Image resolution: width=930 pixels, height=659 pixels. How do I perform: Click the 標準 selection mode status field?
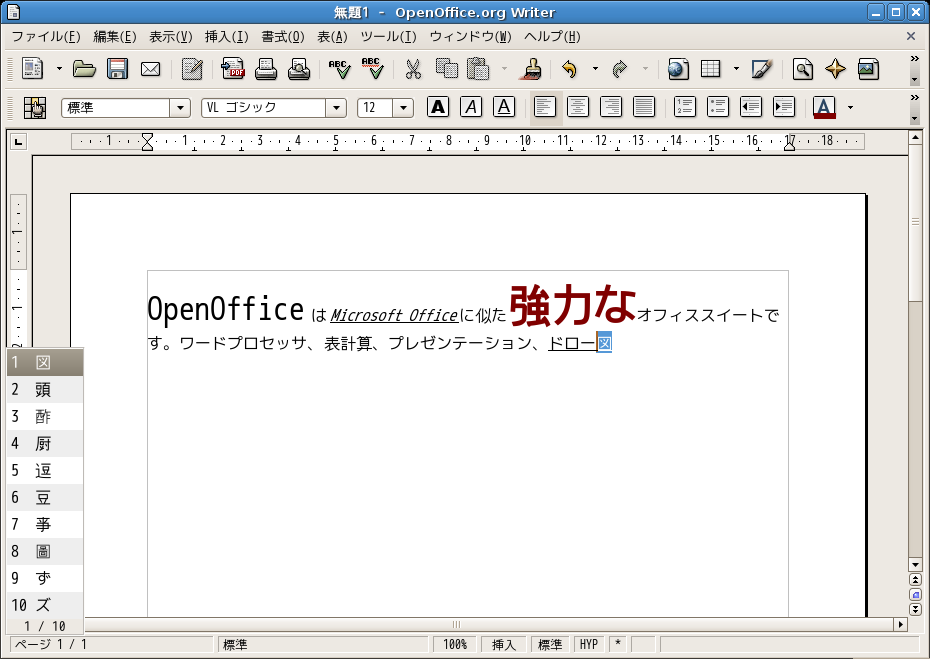coord(550,644)
